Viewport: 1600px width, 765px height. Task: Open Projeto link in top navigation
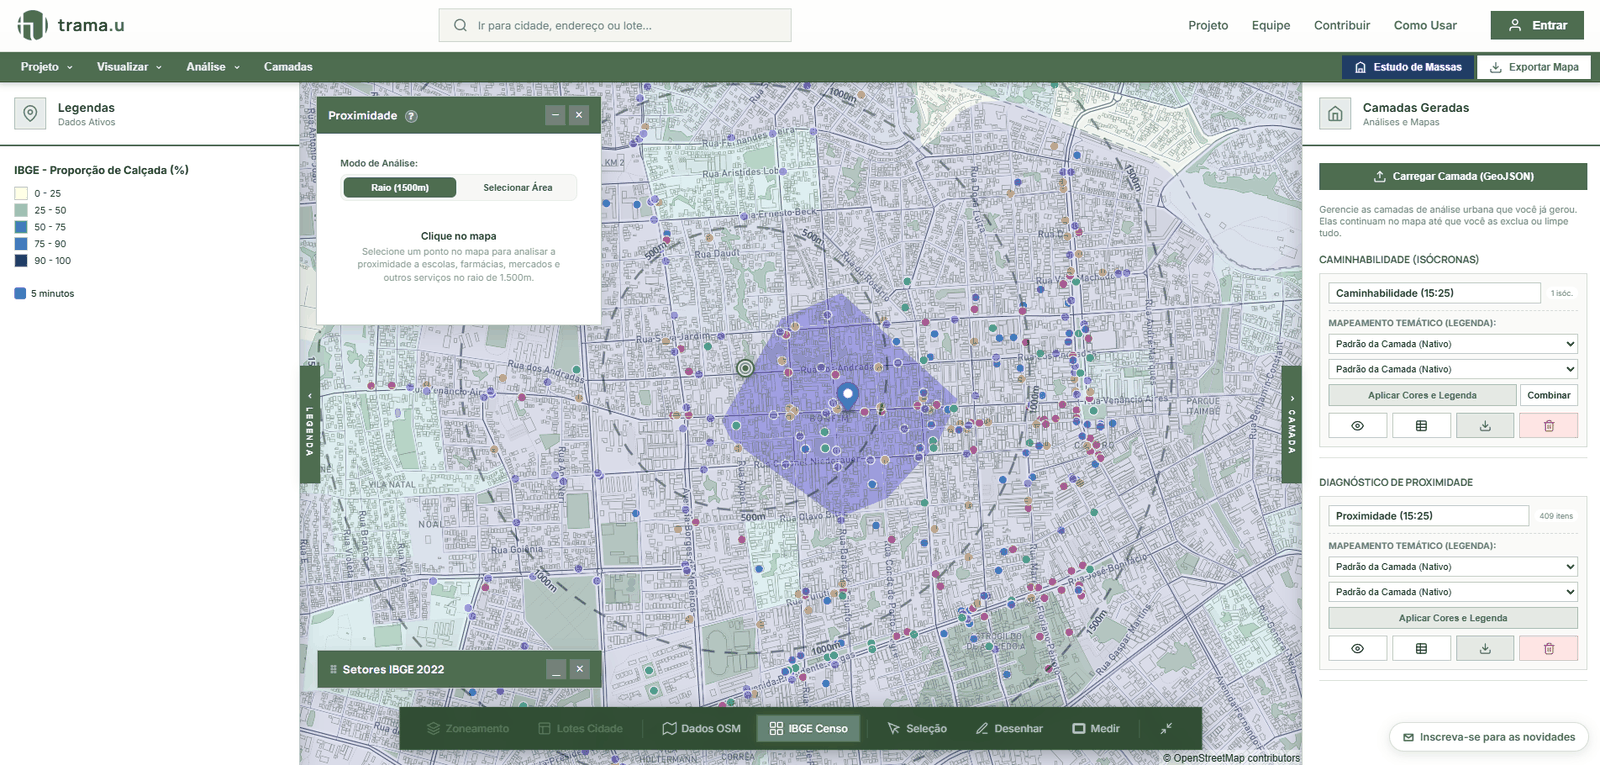point(1208,26)
